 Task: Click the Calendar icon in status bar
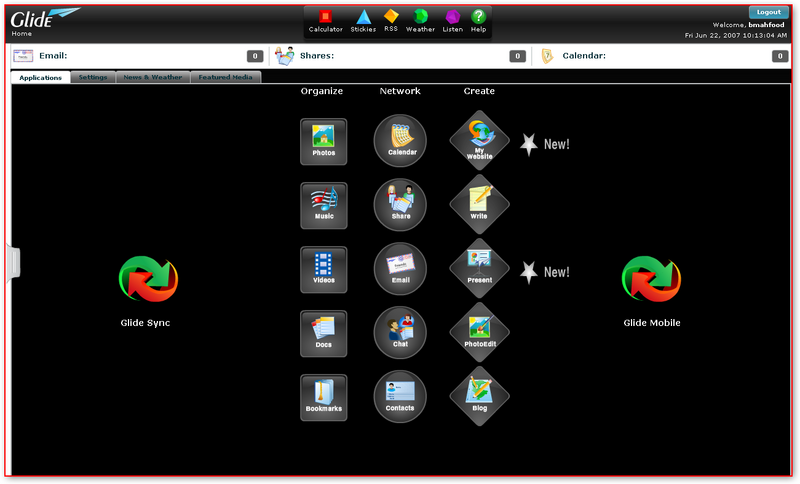pos(547,56)
